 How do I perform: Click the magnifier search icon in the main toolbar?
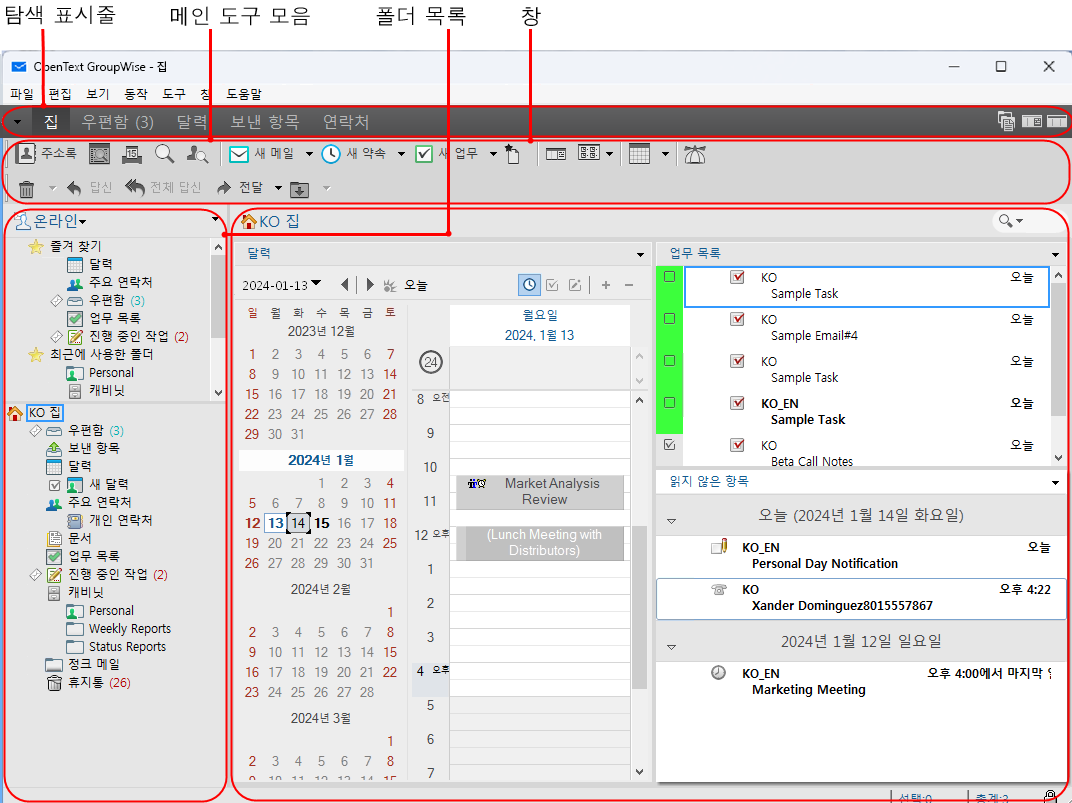click(x=164, y=154)
